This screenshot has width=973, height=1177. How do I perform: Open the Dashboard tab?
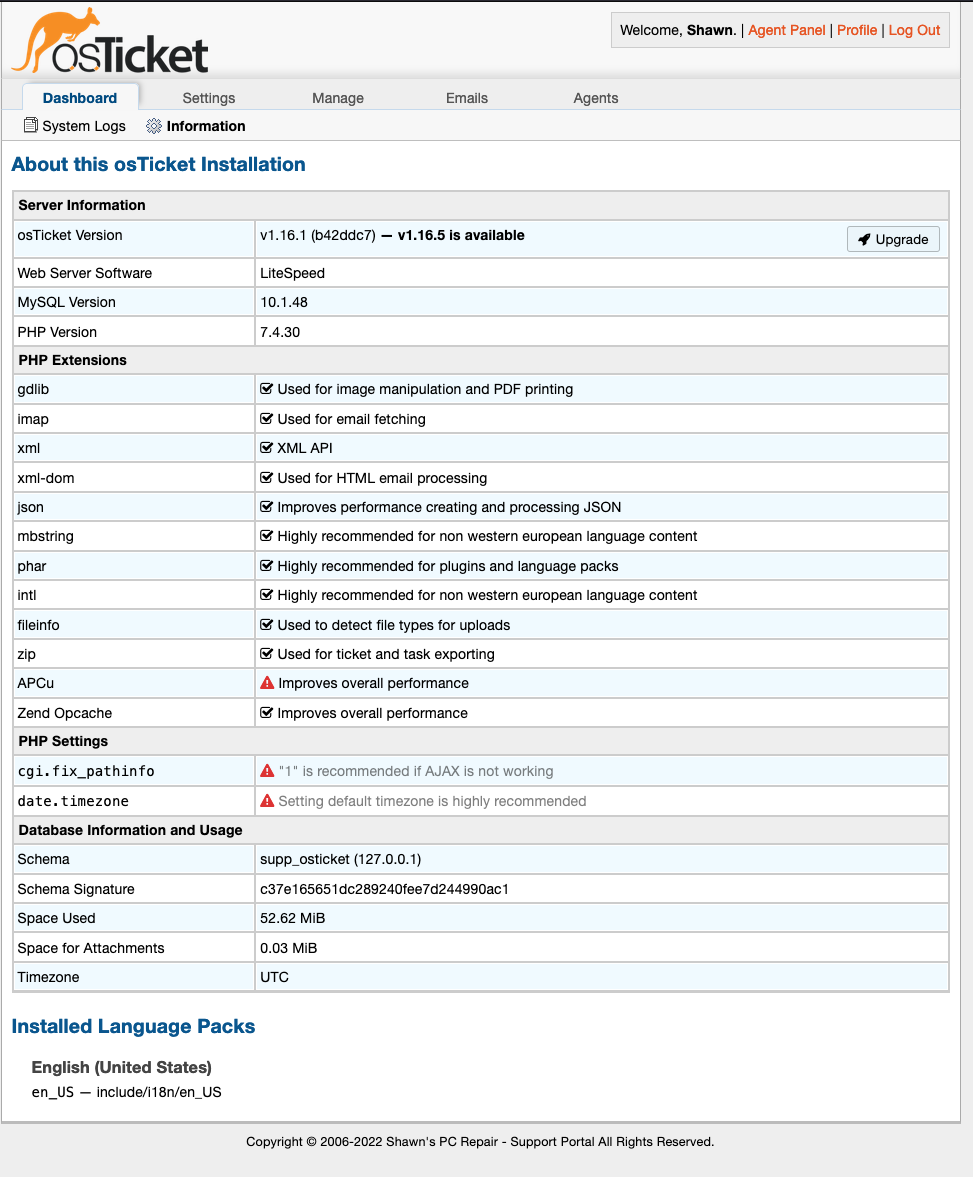pyautogui.click(x=80, y=98)
